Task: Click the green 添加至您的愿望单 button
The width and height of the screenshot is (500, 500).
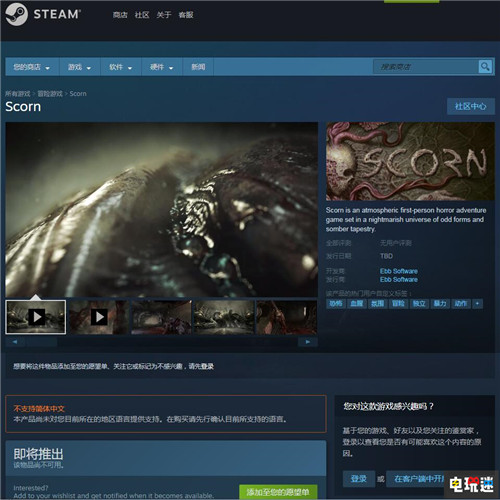Action: click(x=278, y=492)
